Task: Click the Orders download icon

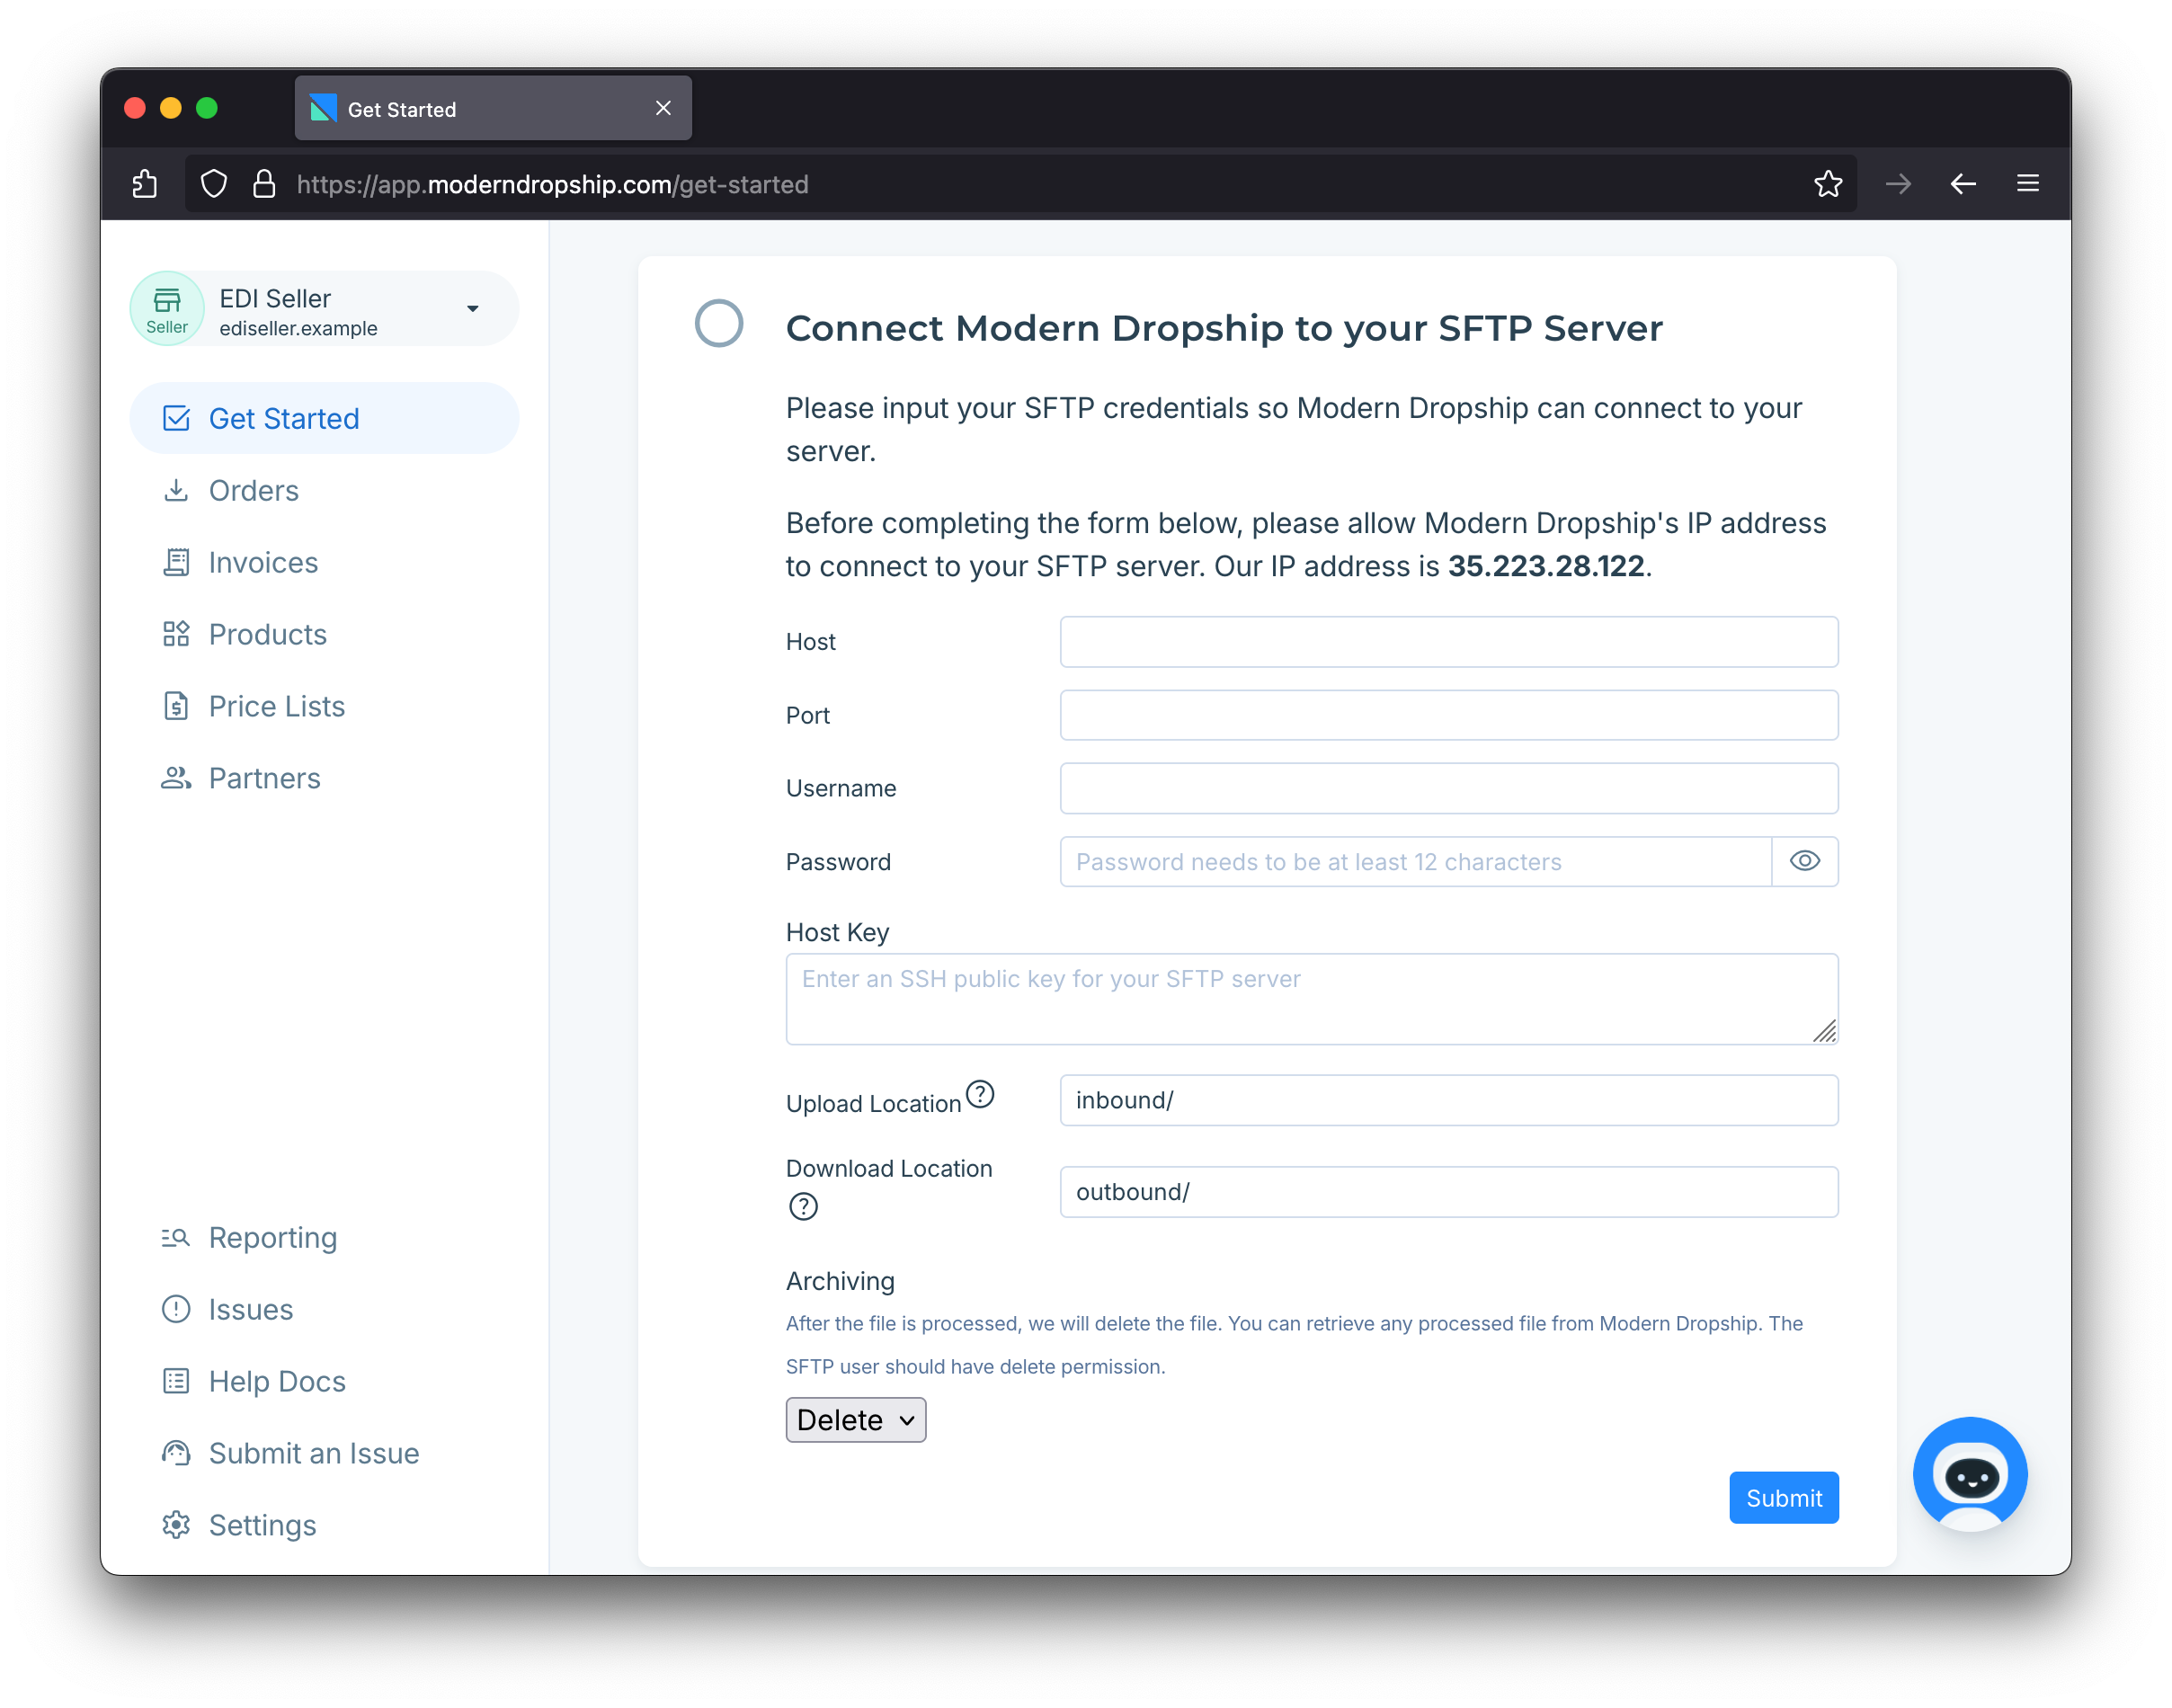Action: 176,490
